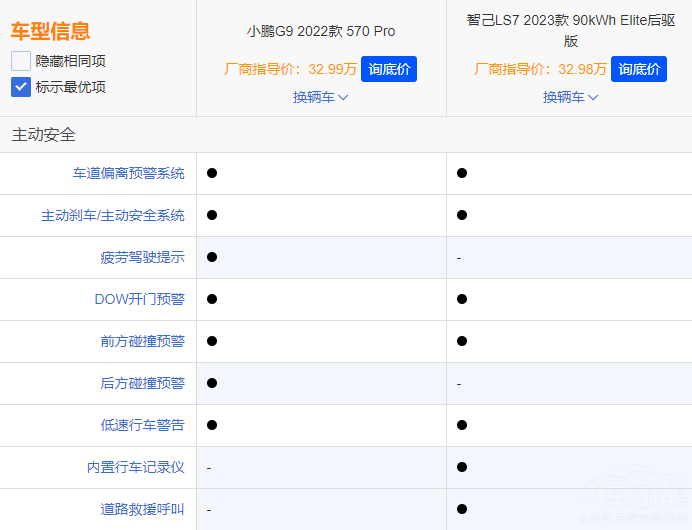
Task: Select the DOW开门预警 feature link
Action: tap(139, 299)
